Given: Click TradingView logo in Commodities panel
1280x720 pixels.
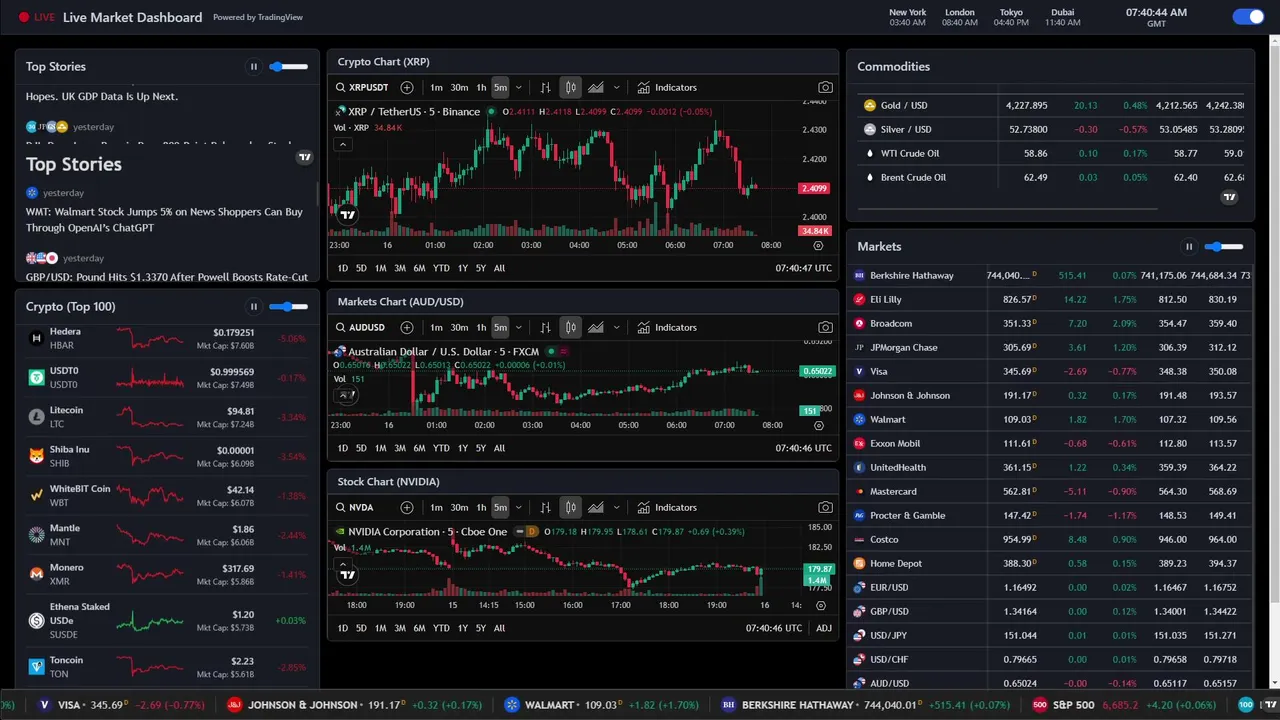Looking at the screenshot, I should point(1230,197).
